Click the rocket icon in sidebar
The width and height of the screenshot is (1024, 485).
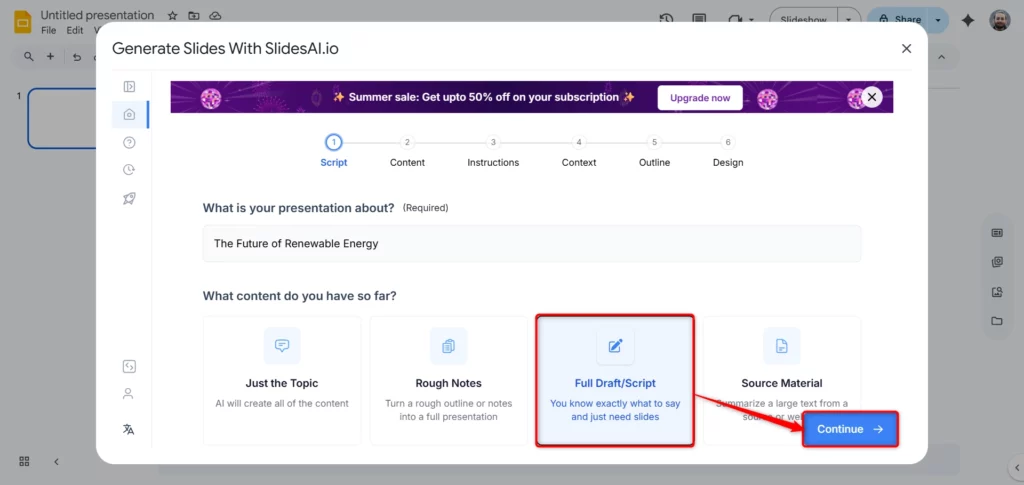pyautogui.click(x=129, y=198)
